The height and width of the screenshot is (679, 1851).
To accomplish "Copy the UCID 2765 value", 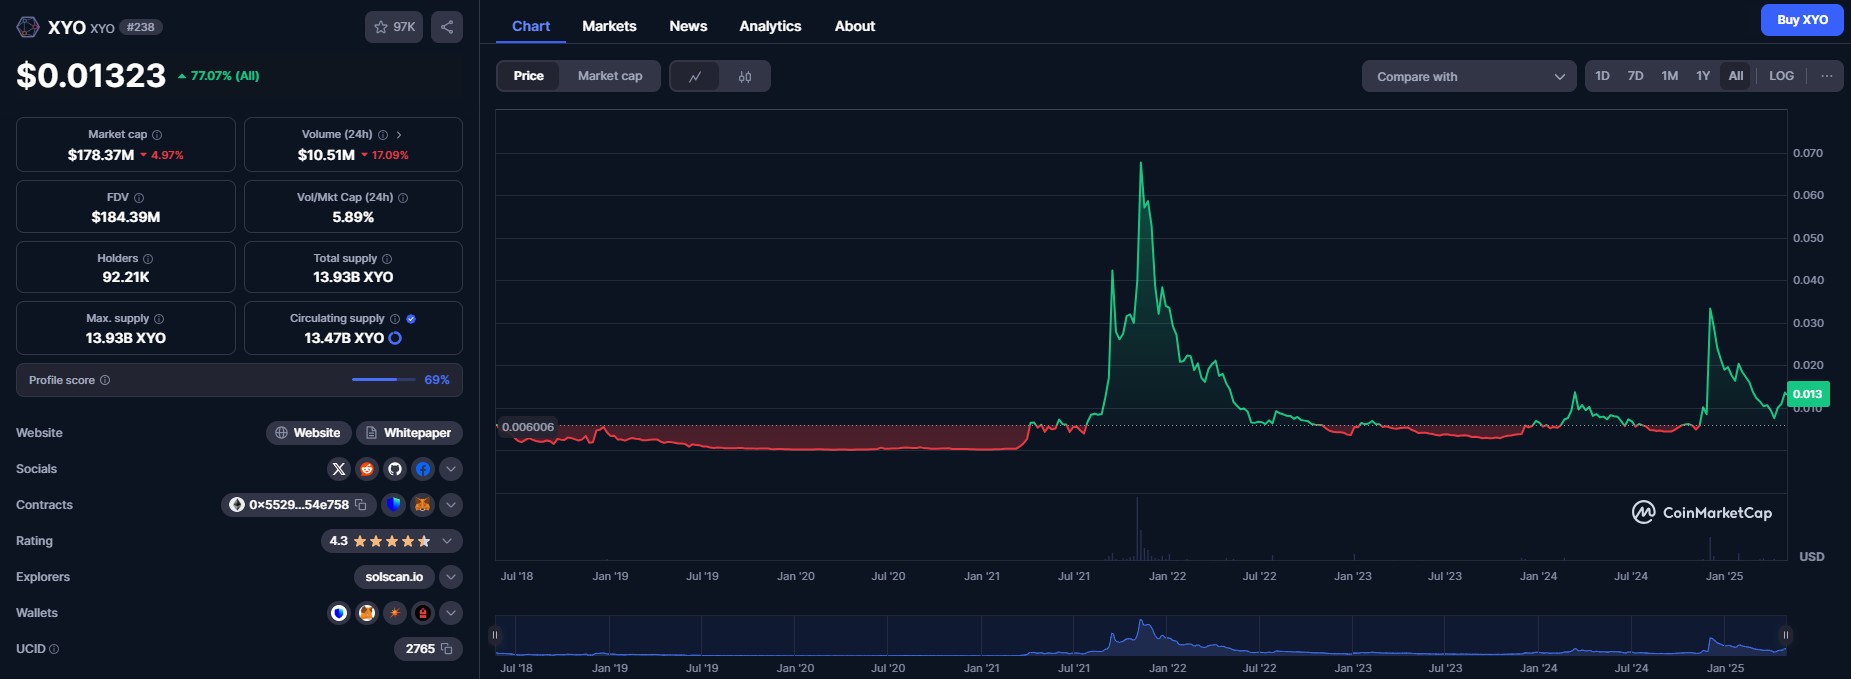I will click(447, 649).
